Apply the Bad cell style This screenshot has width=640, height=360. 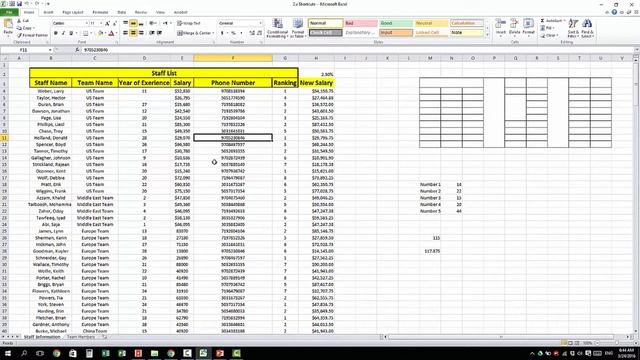click(x=361, y=23)
